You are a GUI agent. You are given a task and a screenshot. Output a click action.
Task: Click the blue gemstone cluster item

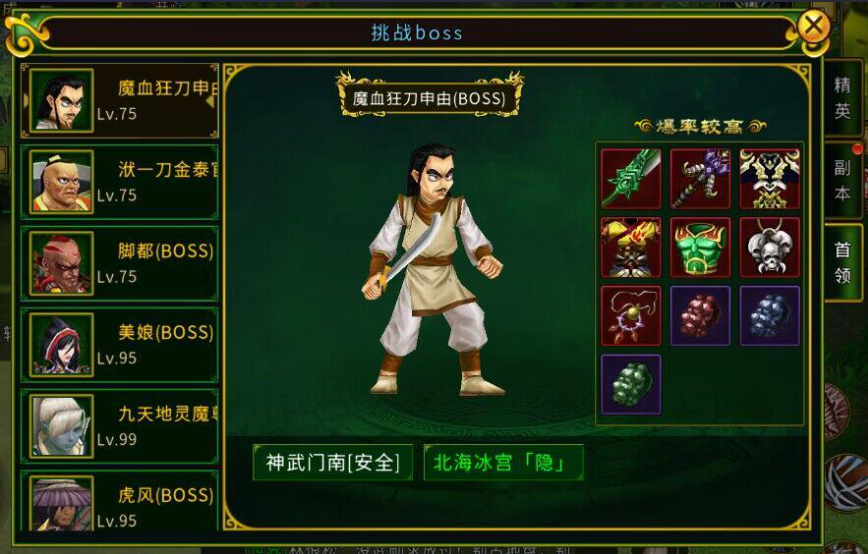click(769, 316)
